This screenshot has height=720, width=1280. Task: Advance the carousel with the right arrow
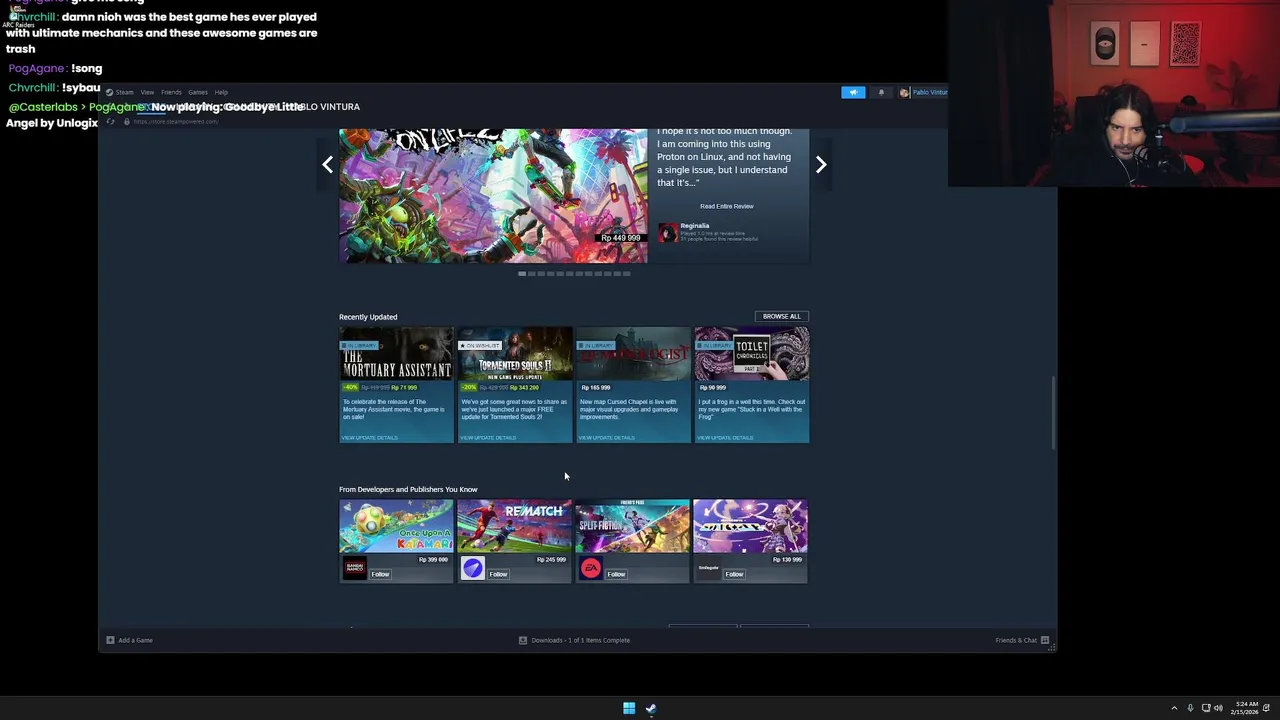[x=821, y=165]
